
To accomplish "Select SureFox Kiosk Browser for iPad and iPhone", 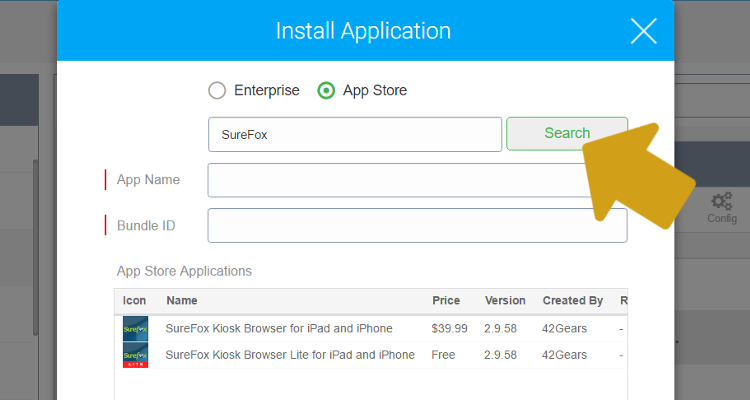I will pos(279,328).
